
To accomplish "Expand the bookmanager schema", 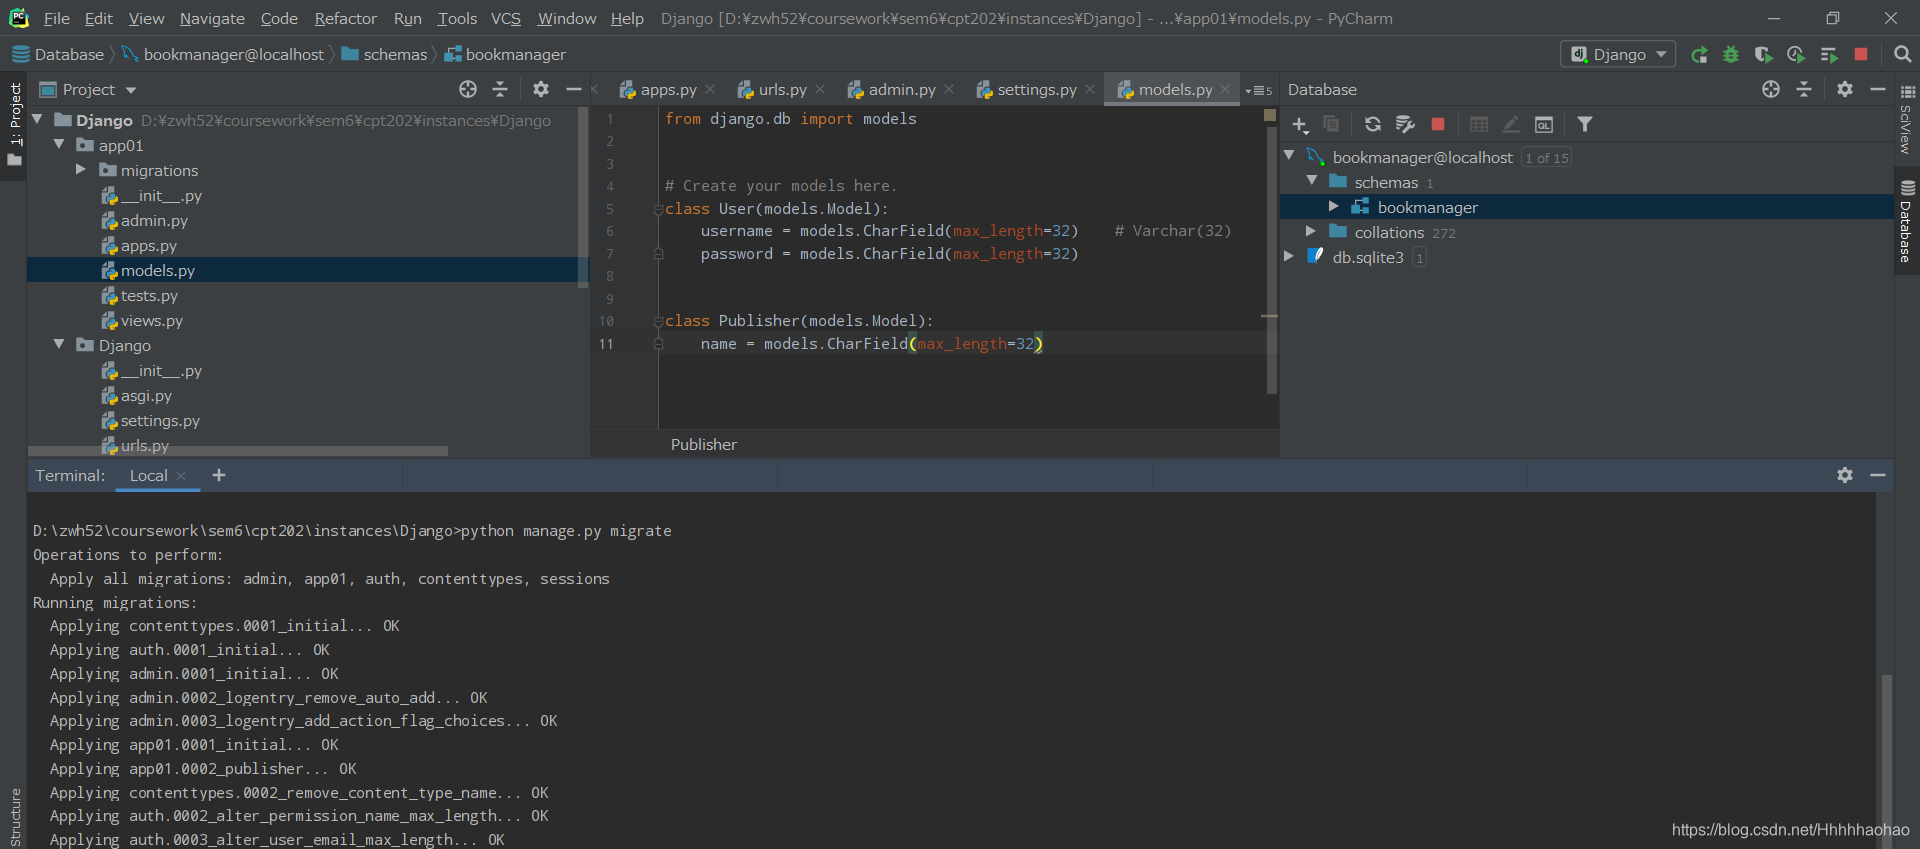I will coord(1334,206).
